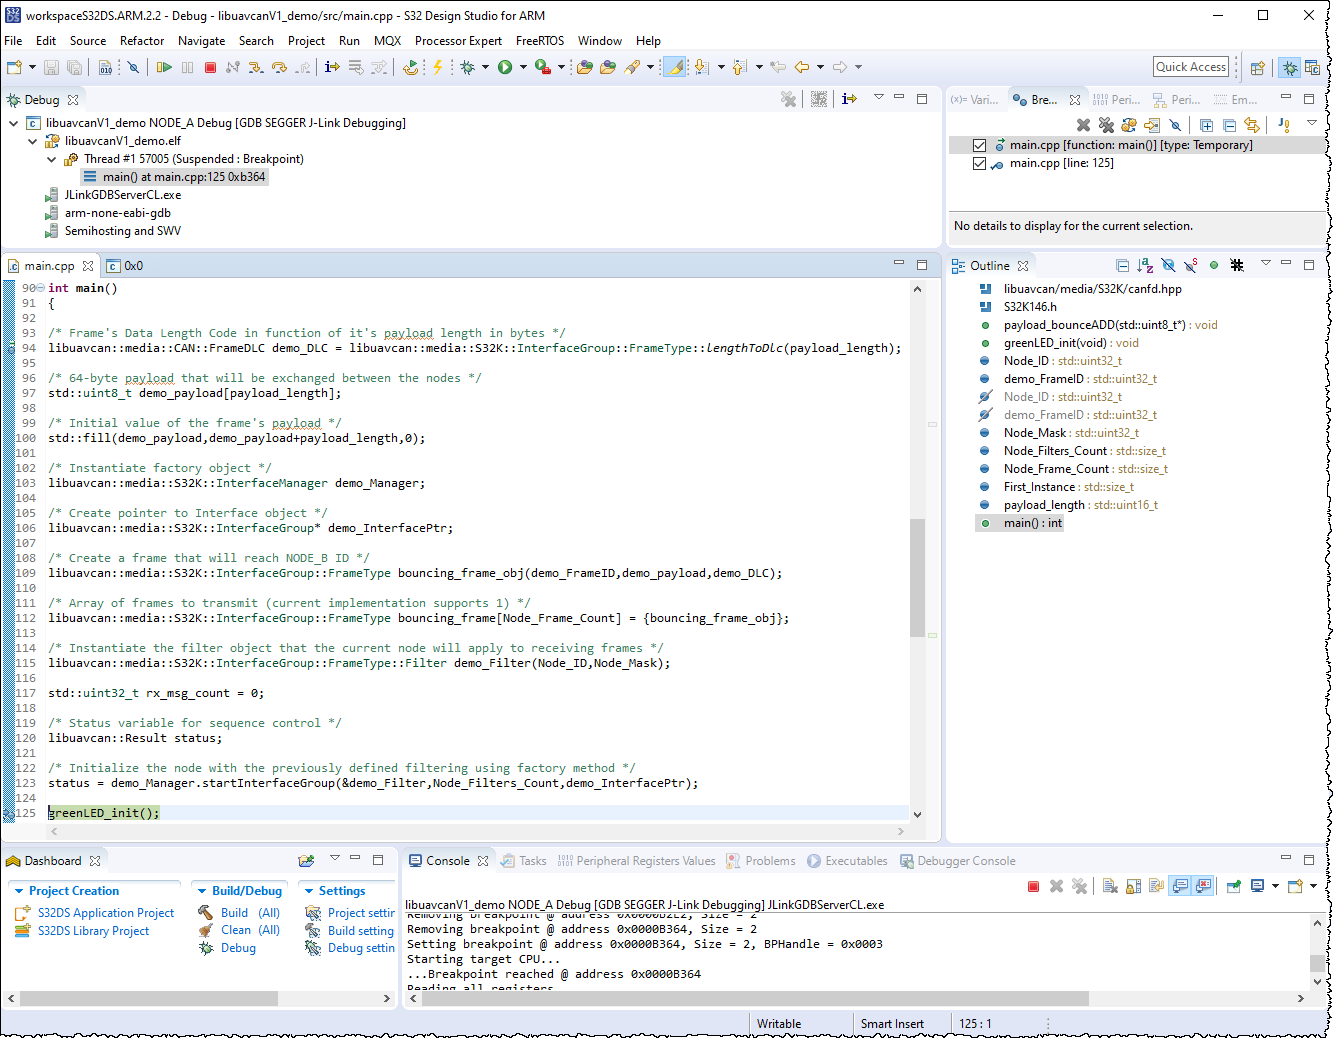Click the Terminate debug session icon
This screenshot has width=1333, height=1040.
point(210,67)
